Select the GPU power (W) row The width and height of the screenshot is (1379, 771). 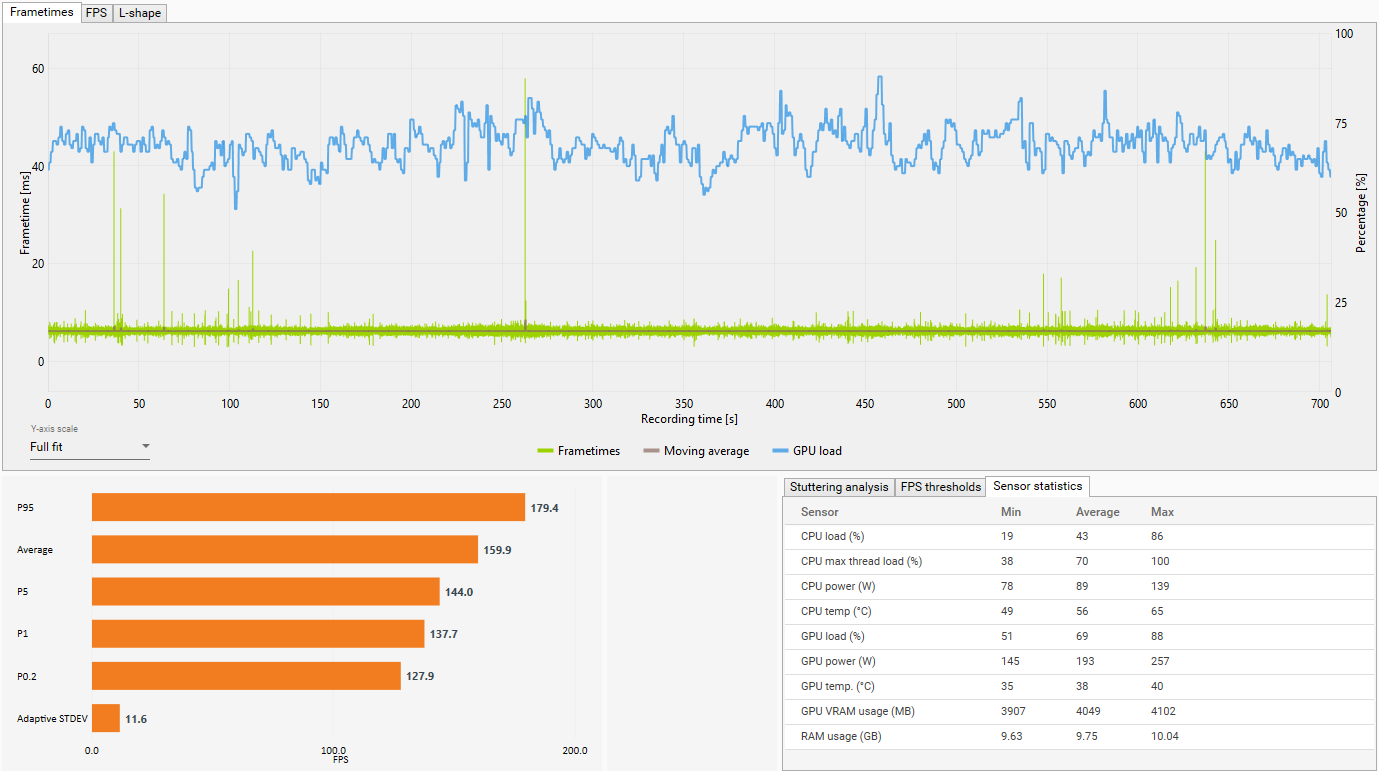coord(1078,661)
